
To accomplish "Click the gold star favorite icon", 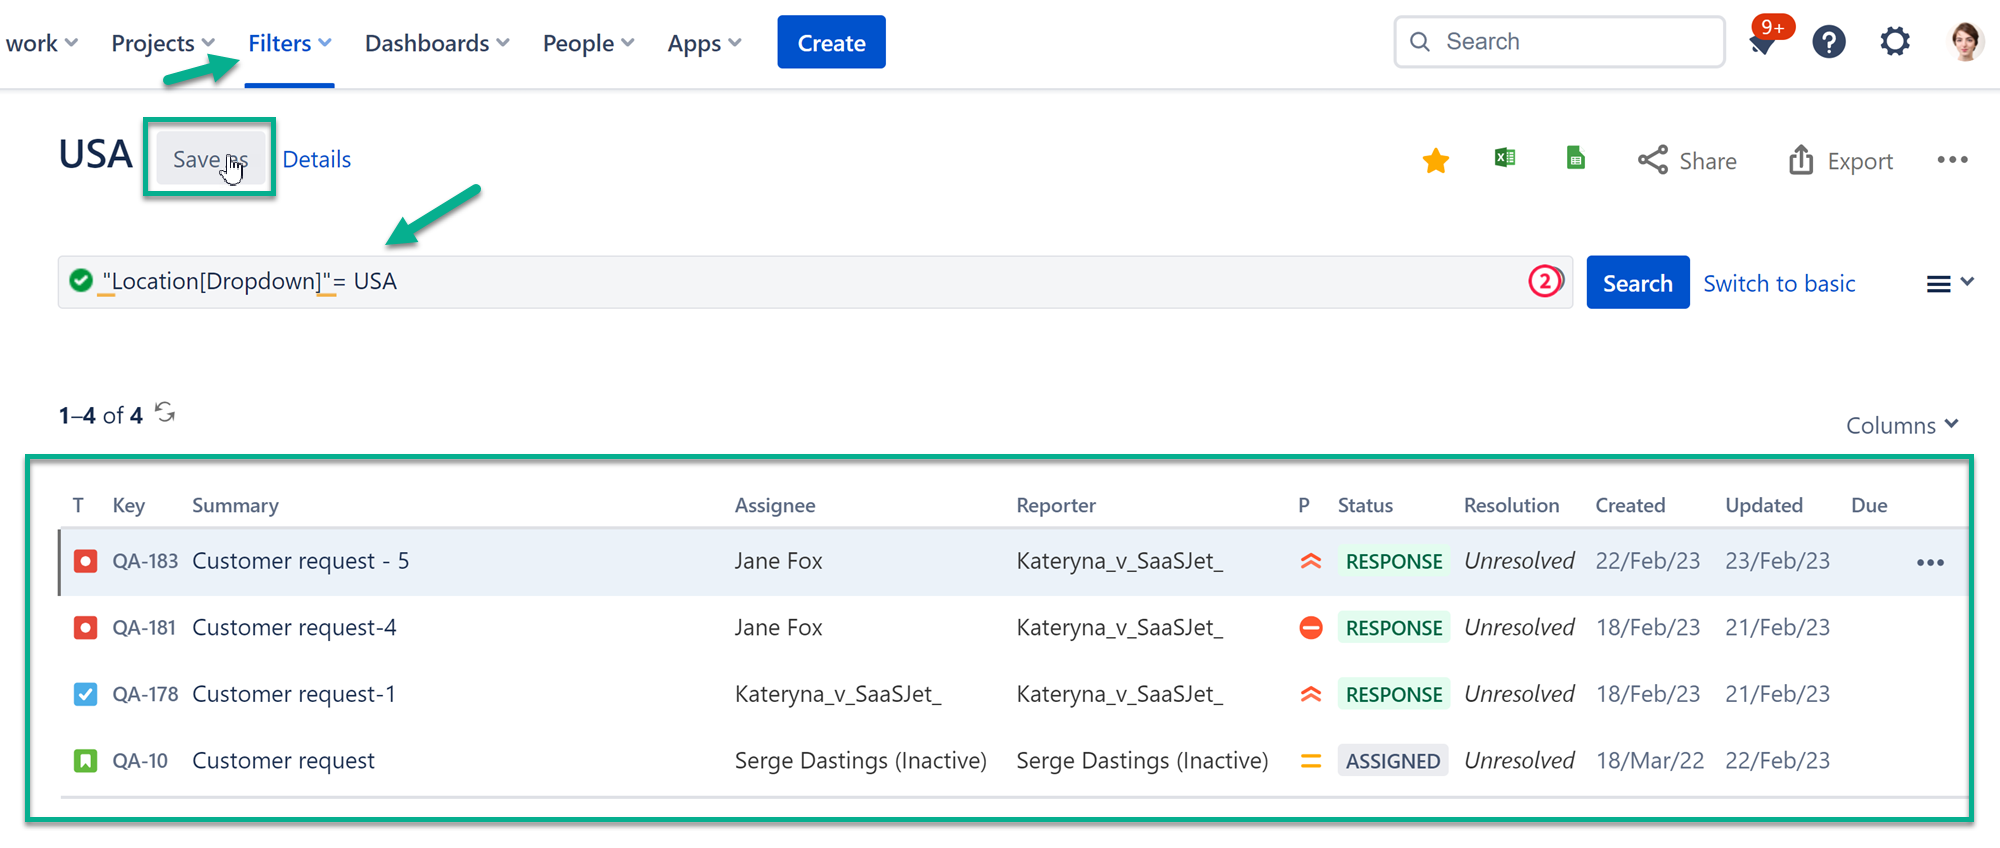I will coord(1435,161).
